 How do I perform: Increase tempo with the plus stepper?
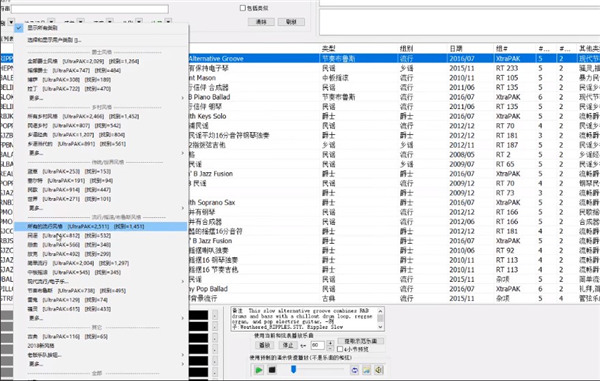(x=331, y=343)
